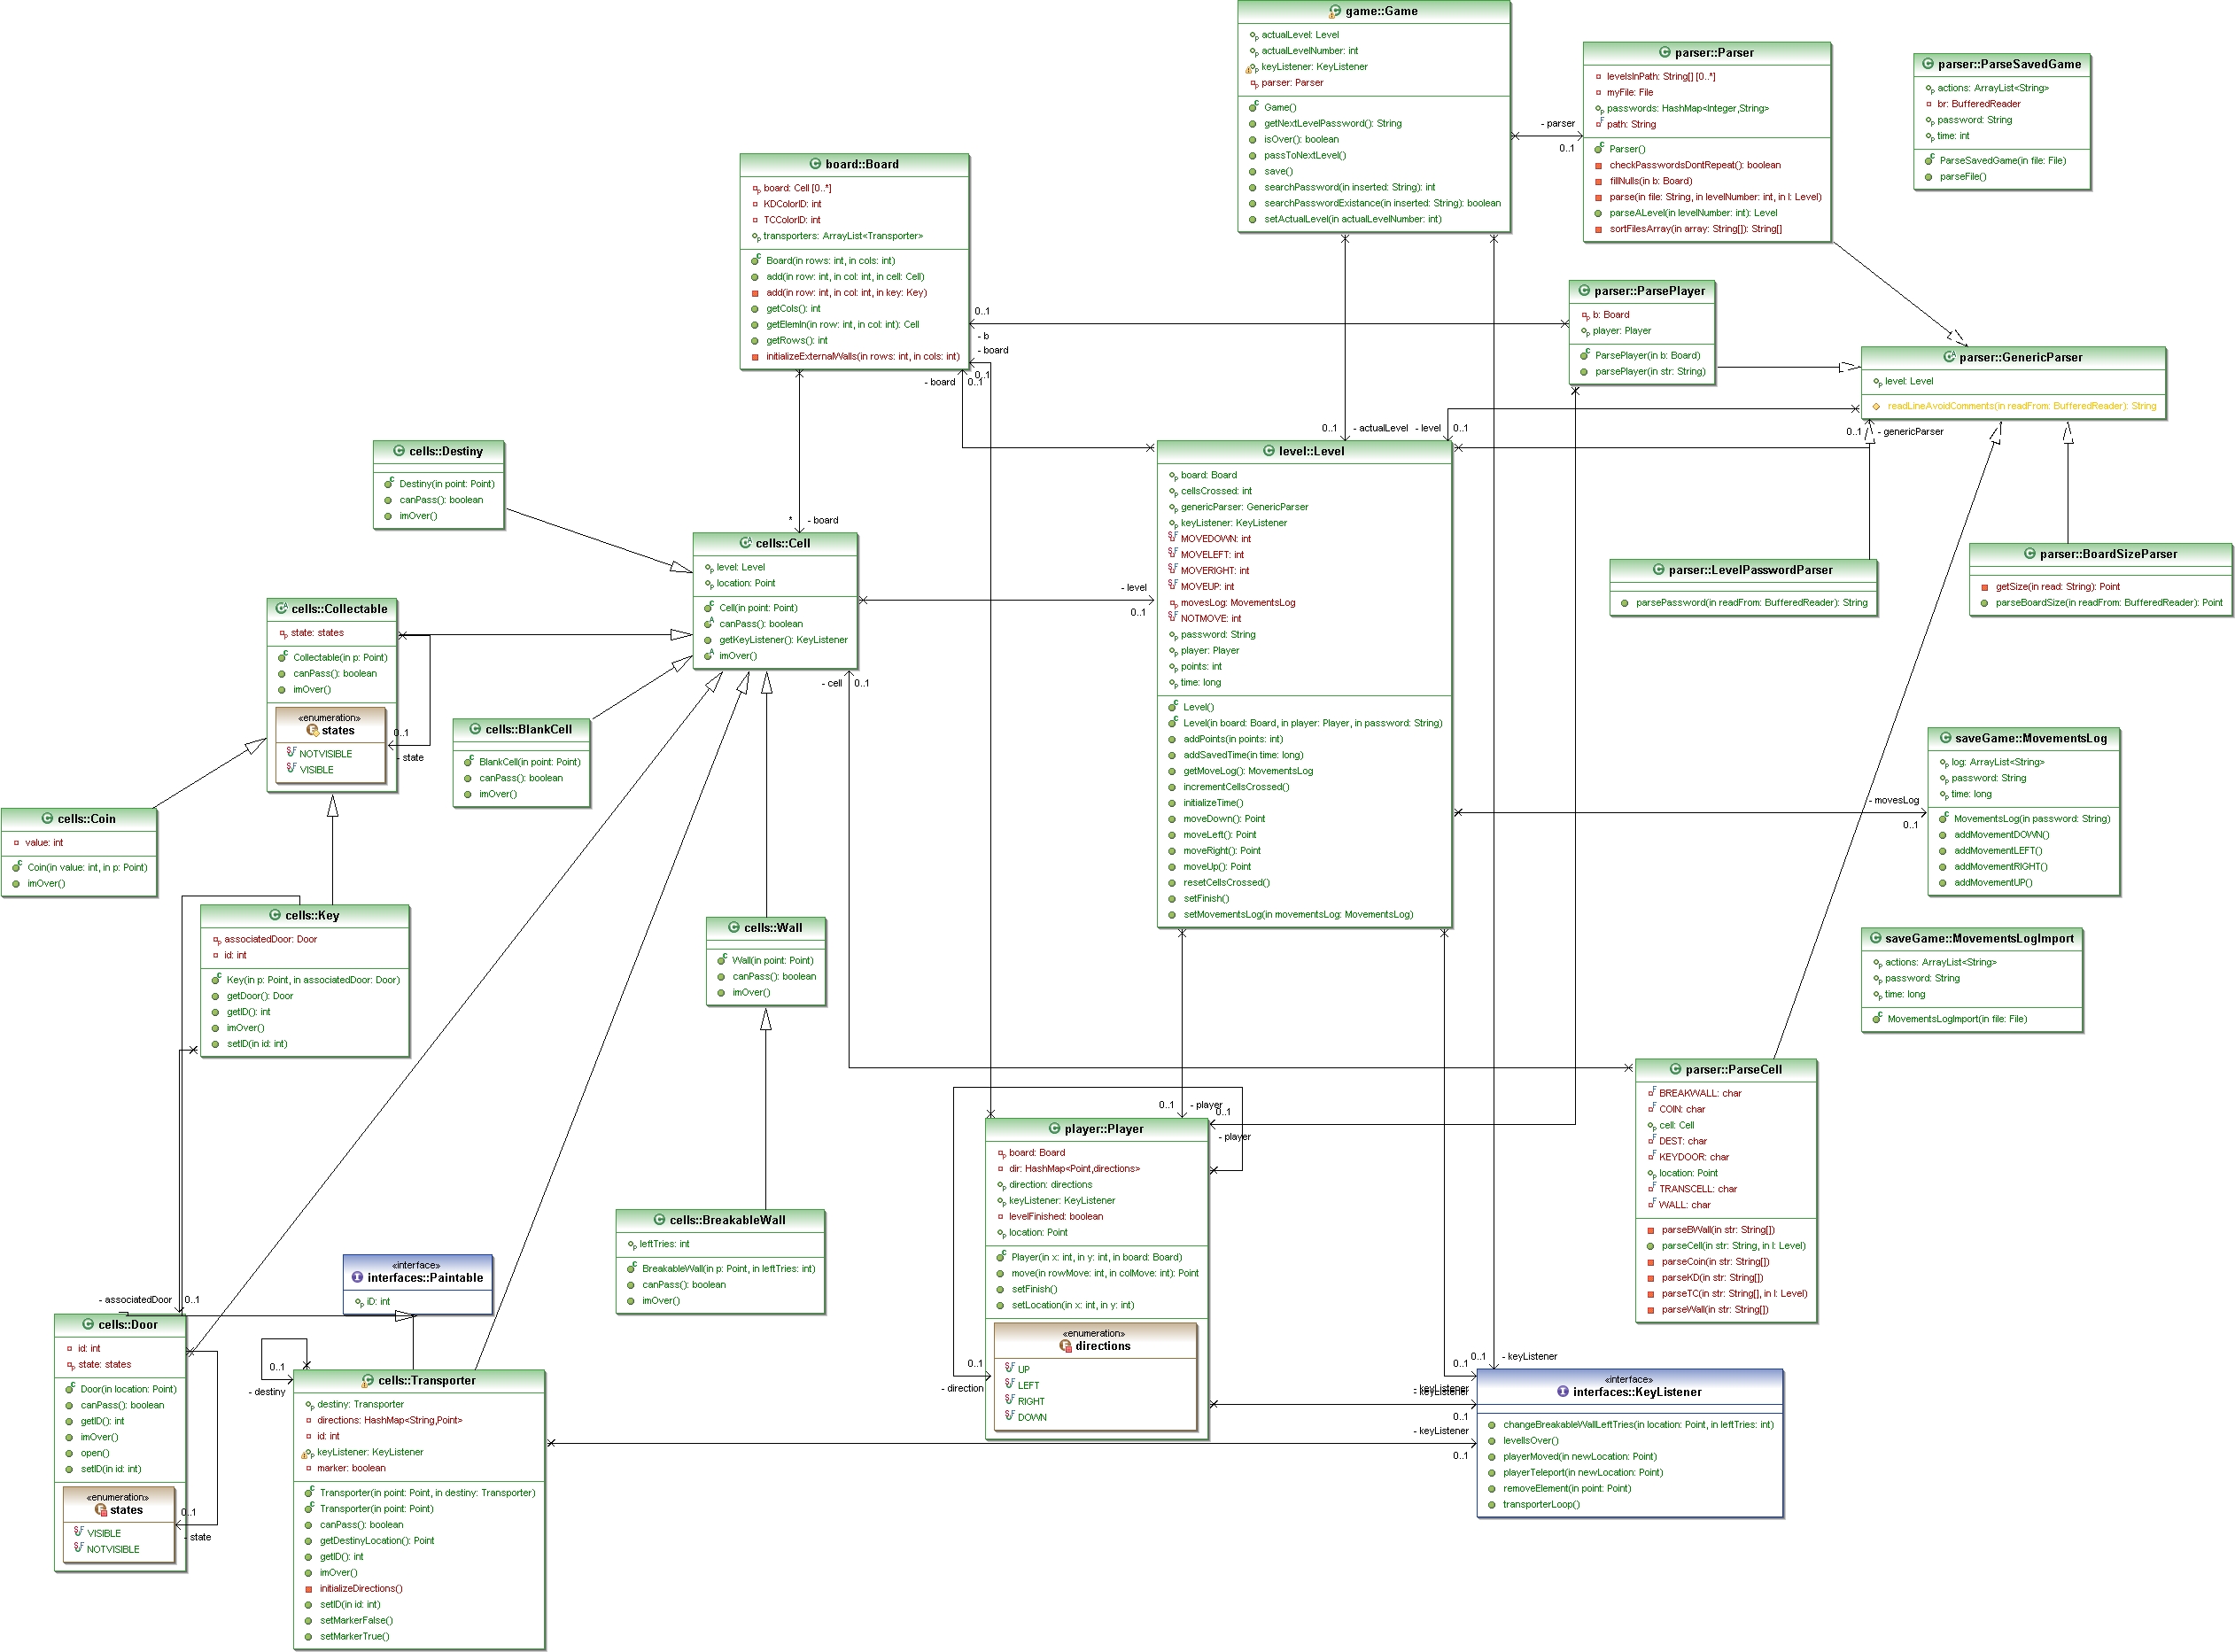Select "getDoor(): Door" in cells::Key
The width and height of the screenshot is (2235, 1652).
click(x=260, y=996)
